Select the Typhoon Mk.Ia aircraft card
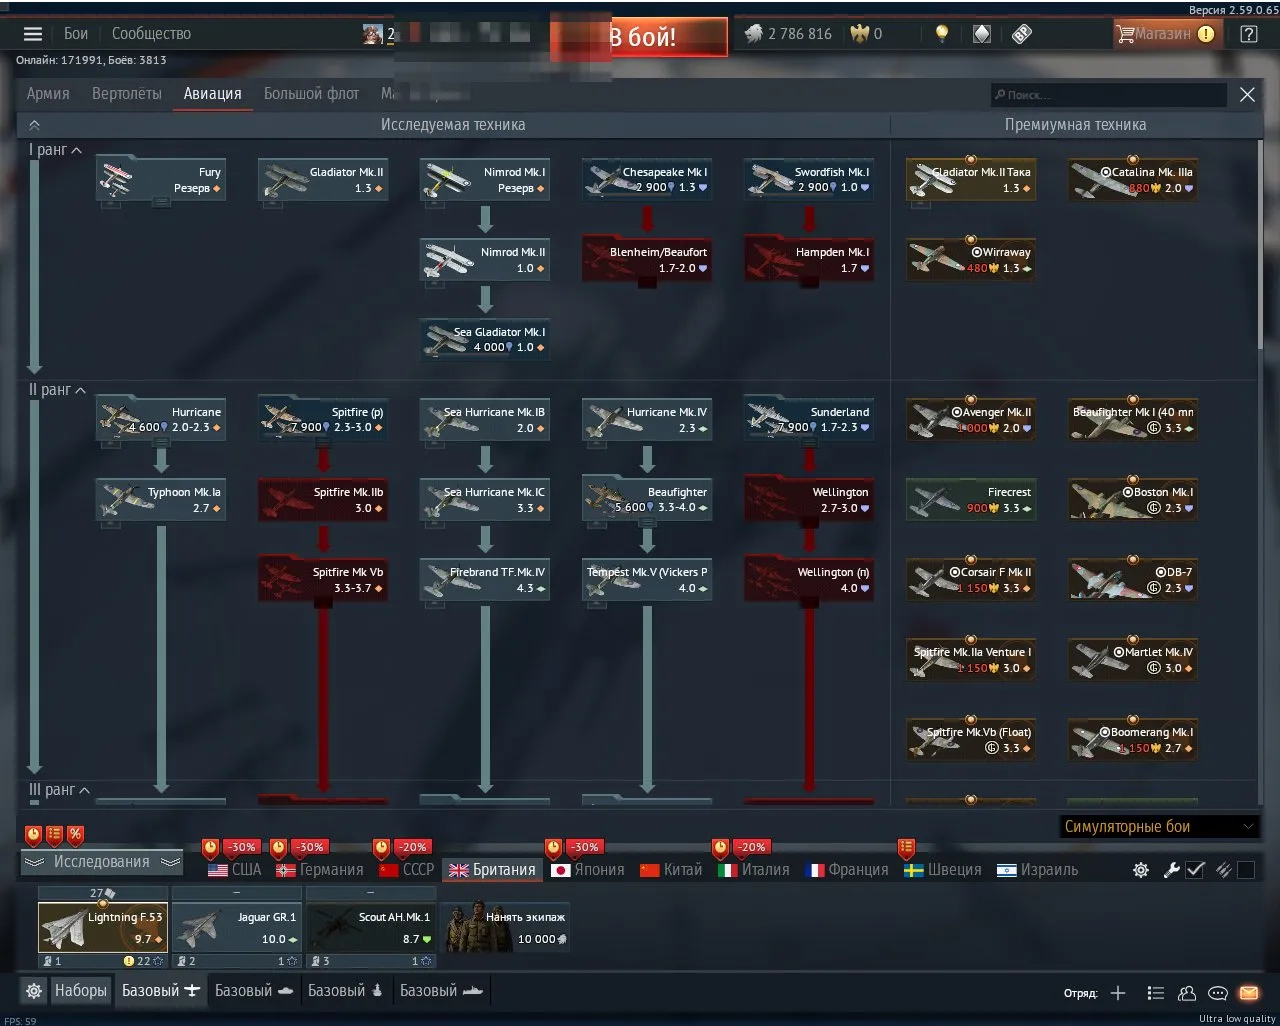The width and height of the screenshot is (1280, 1026). [161, 500]
